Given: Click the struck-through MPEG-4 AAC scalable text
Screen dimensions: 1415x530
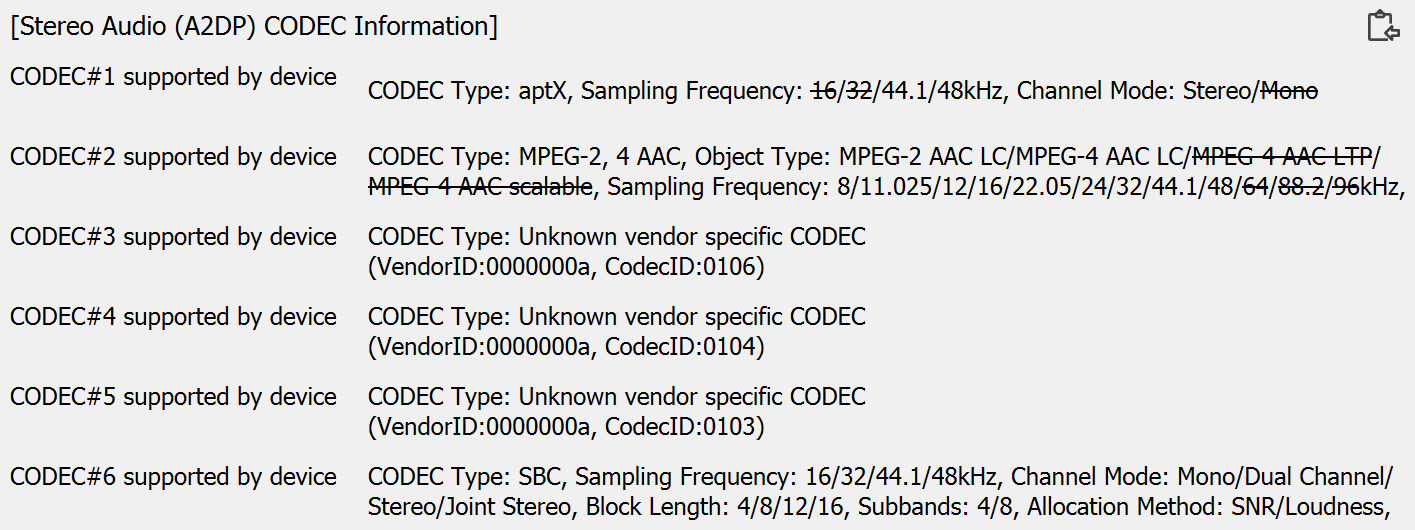Looking at the screenshot, I should (481, 186).
